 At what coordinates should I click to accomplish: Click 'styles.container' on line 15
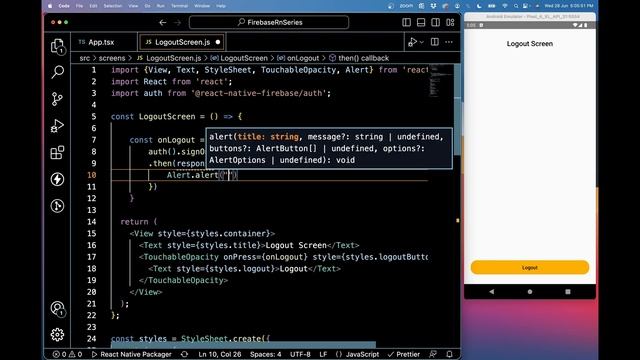(228, 234)
